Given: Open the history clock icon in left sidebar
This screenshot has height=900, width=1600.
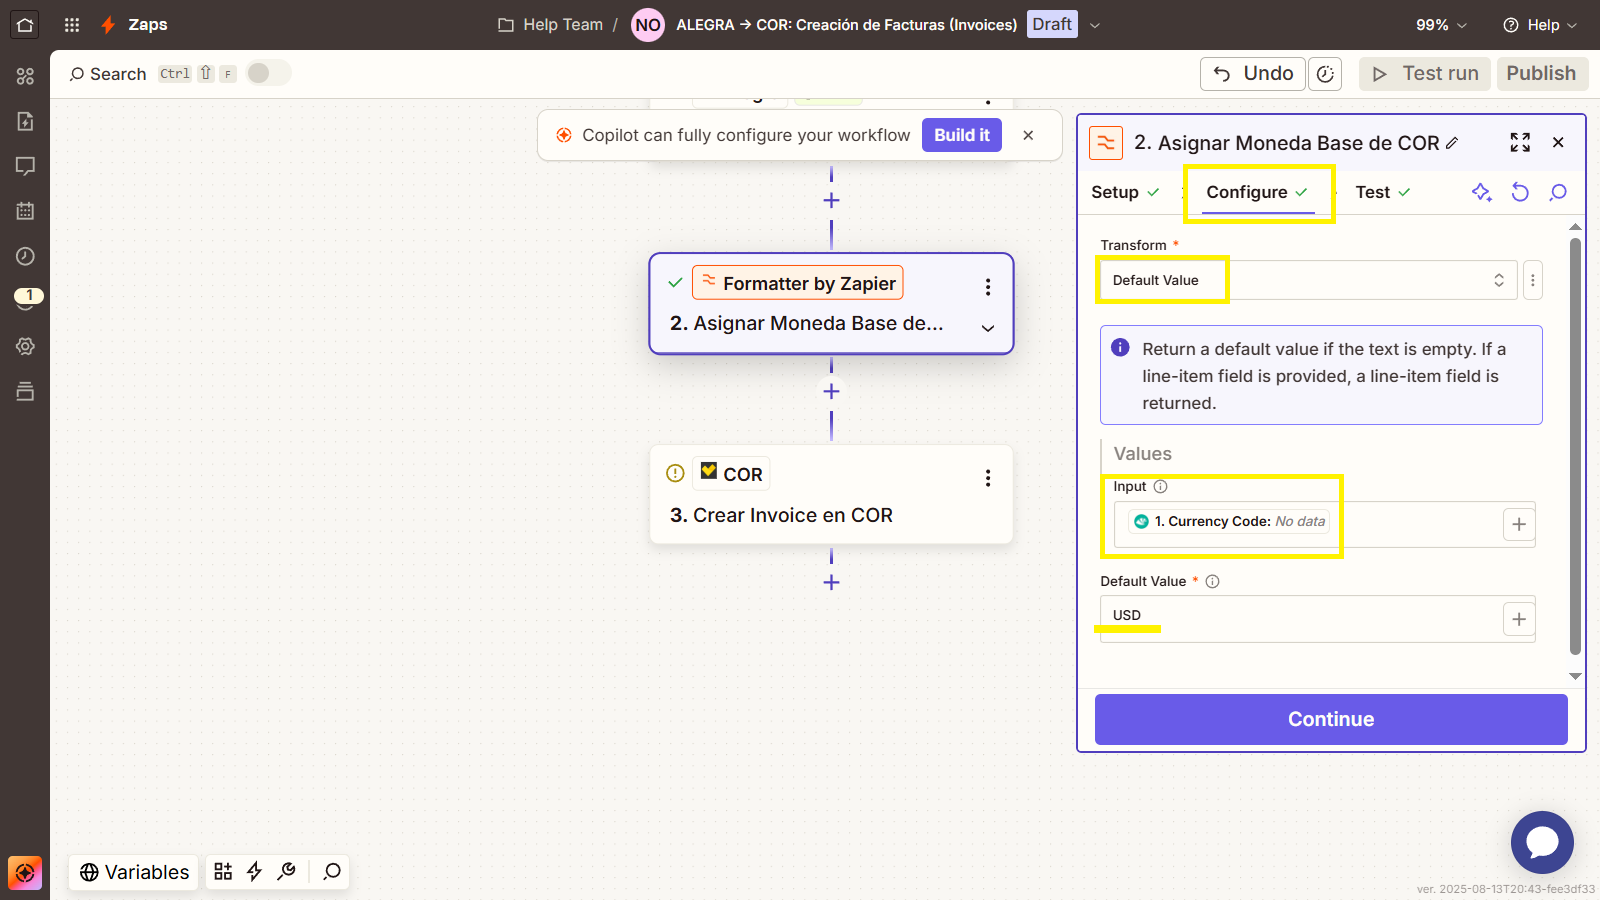Looking at the screenshot, I should 25,256.
